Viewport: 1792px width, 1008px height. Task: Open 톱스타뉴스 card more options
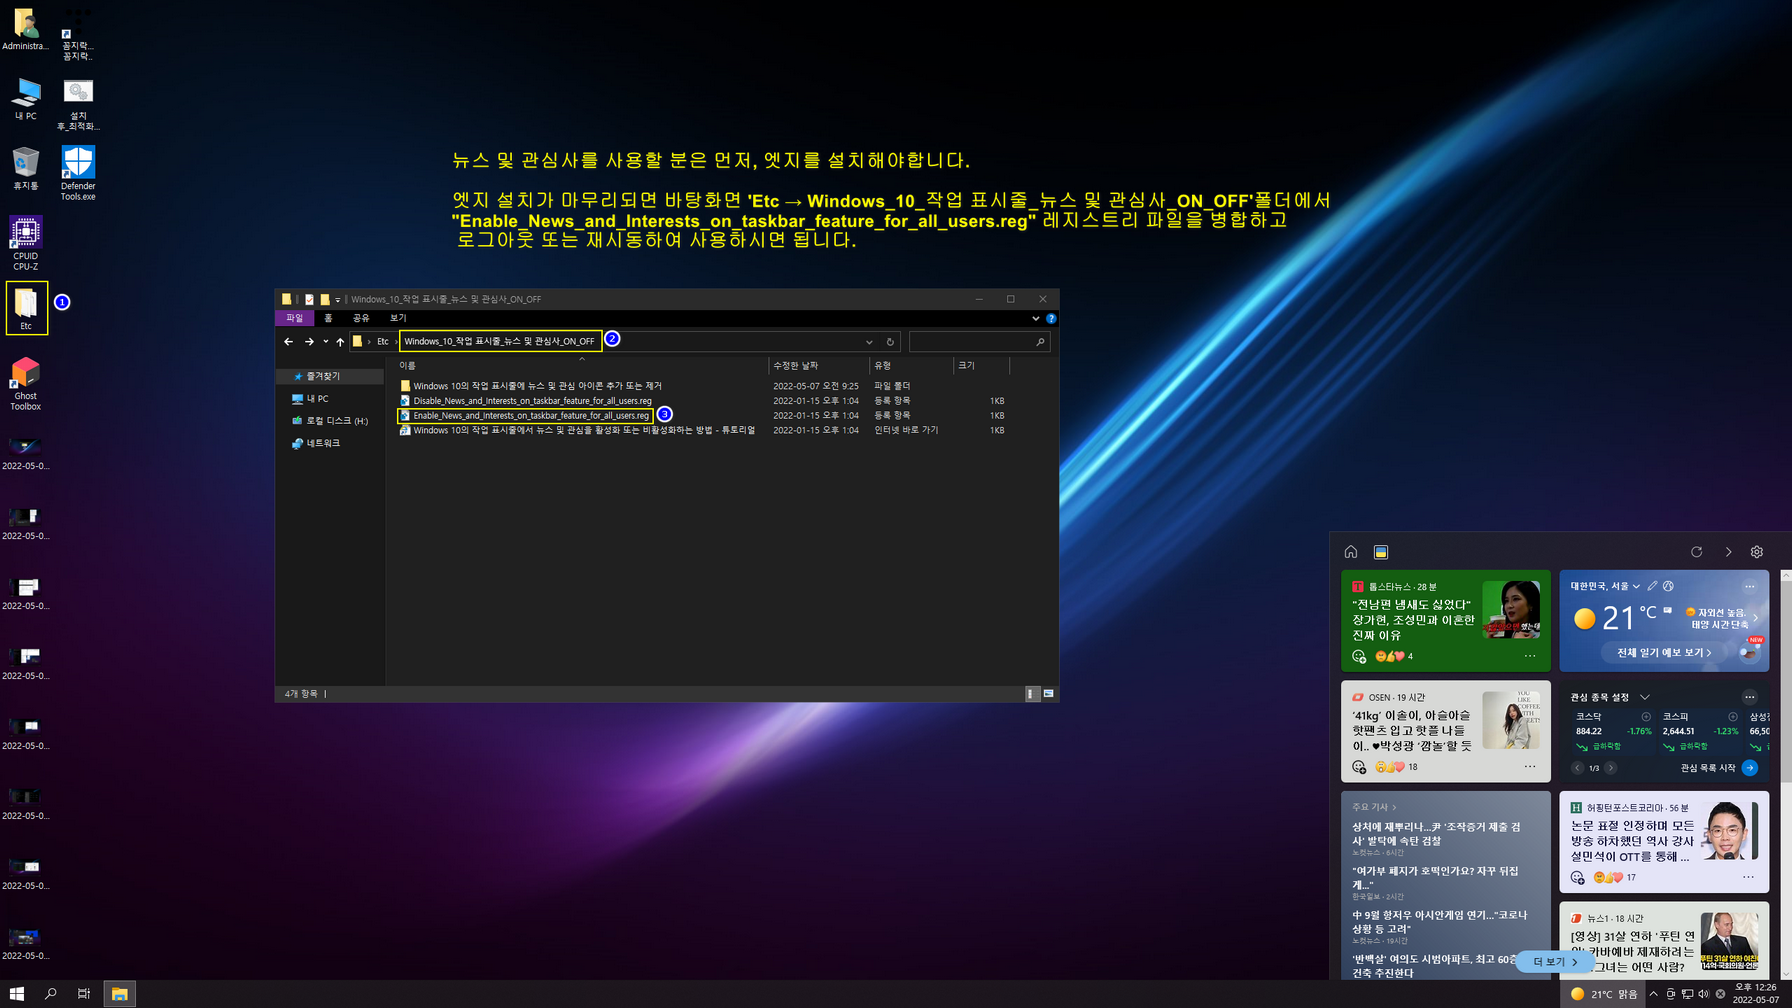1530,657
